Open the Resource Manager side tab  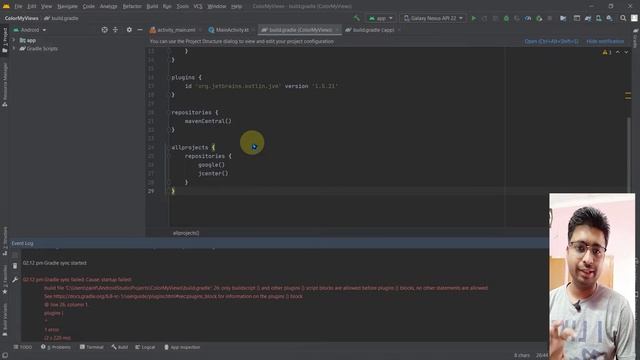tap(5, 85)
